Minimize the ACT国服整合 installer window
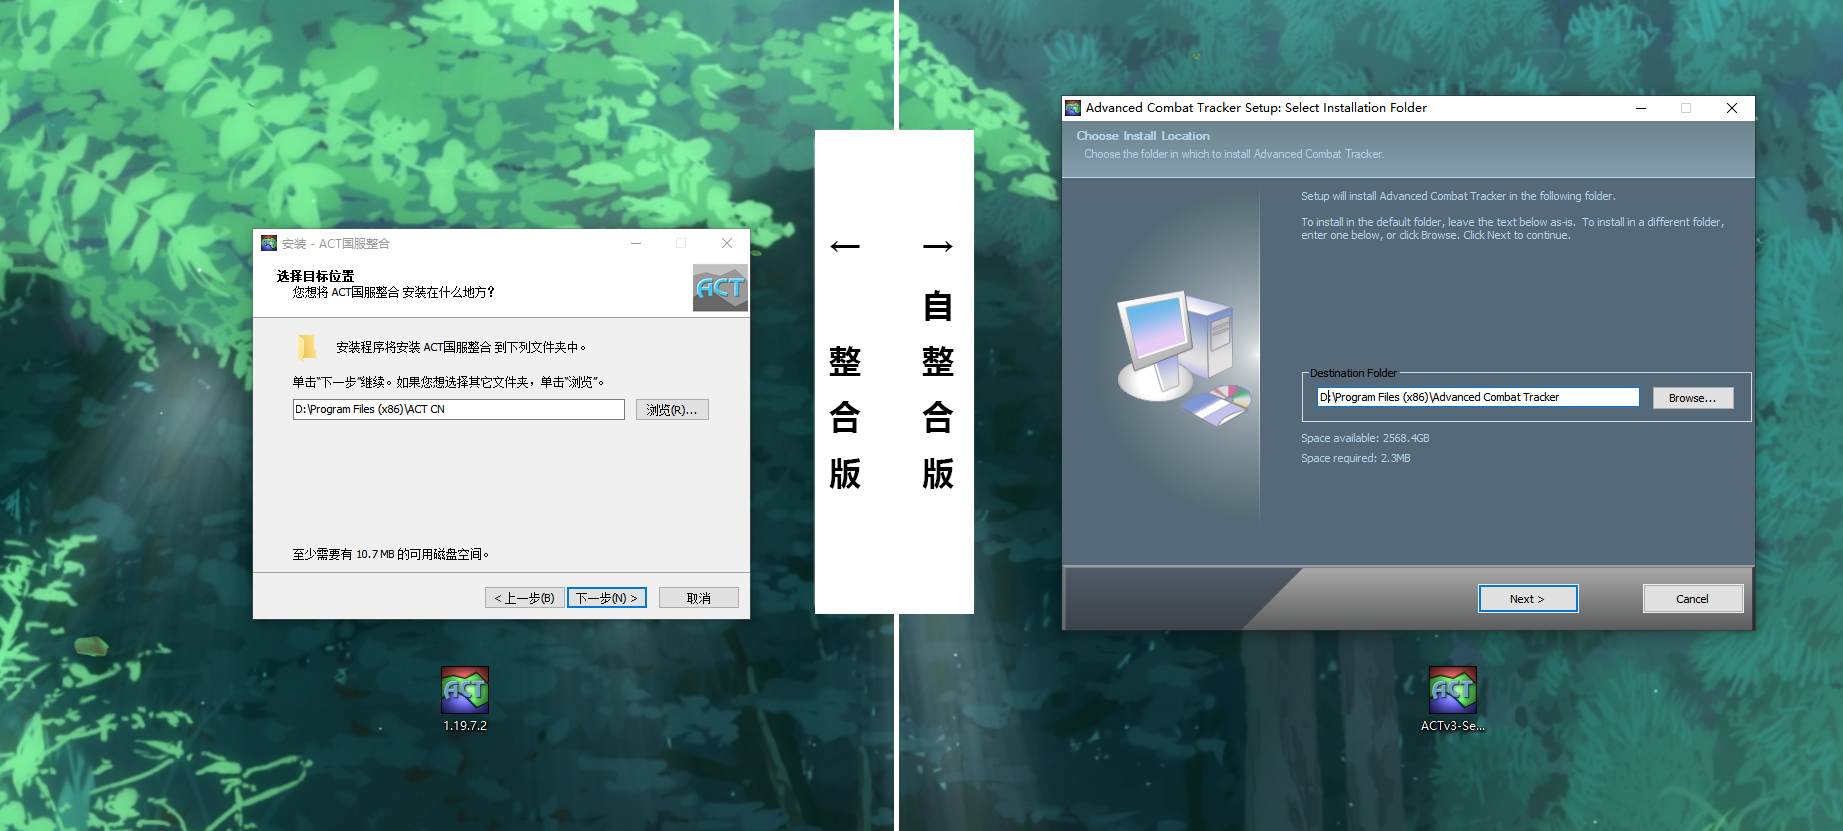This screenshot has width=1843, height=831. point(636,243)
